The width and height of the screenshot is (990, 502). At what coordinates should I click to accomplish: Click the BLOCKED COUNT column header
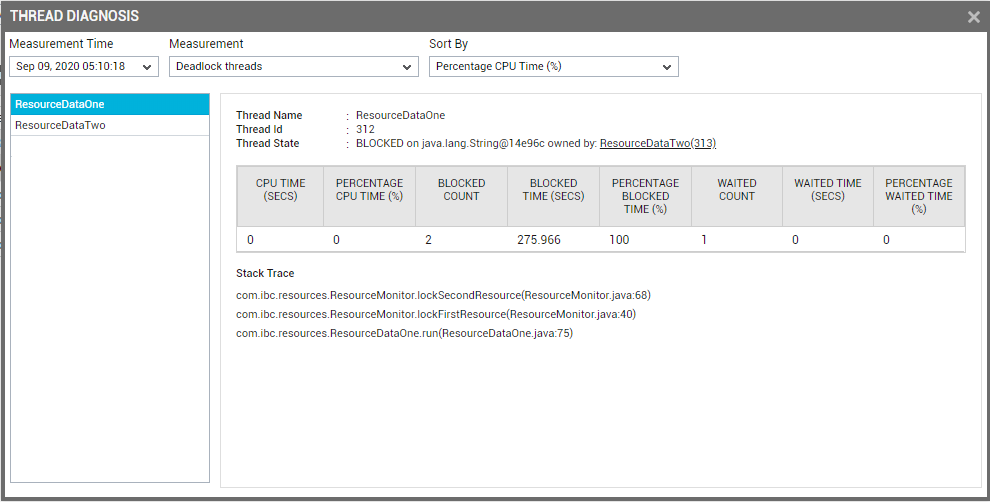point(462,196)
